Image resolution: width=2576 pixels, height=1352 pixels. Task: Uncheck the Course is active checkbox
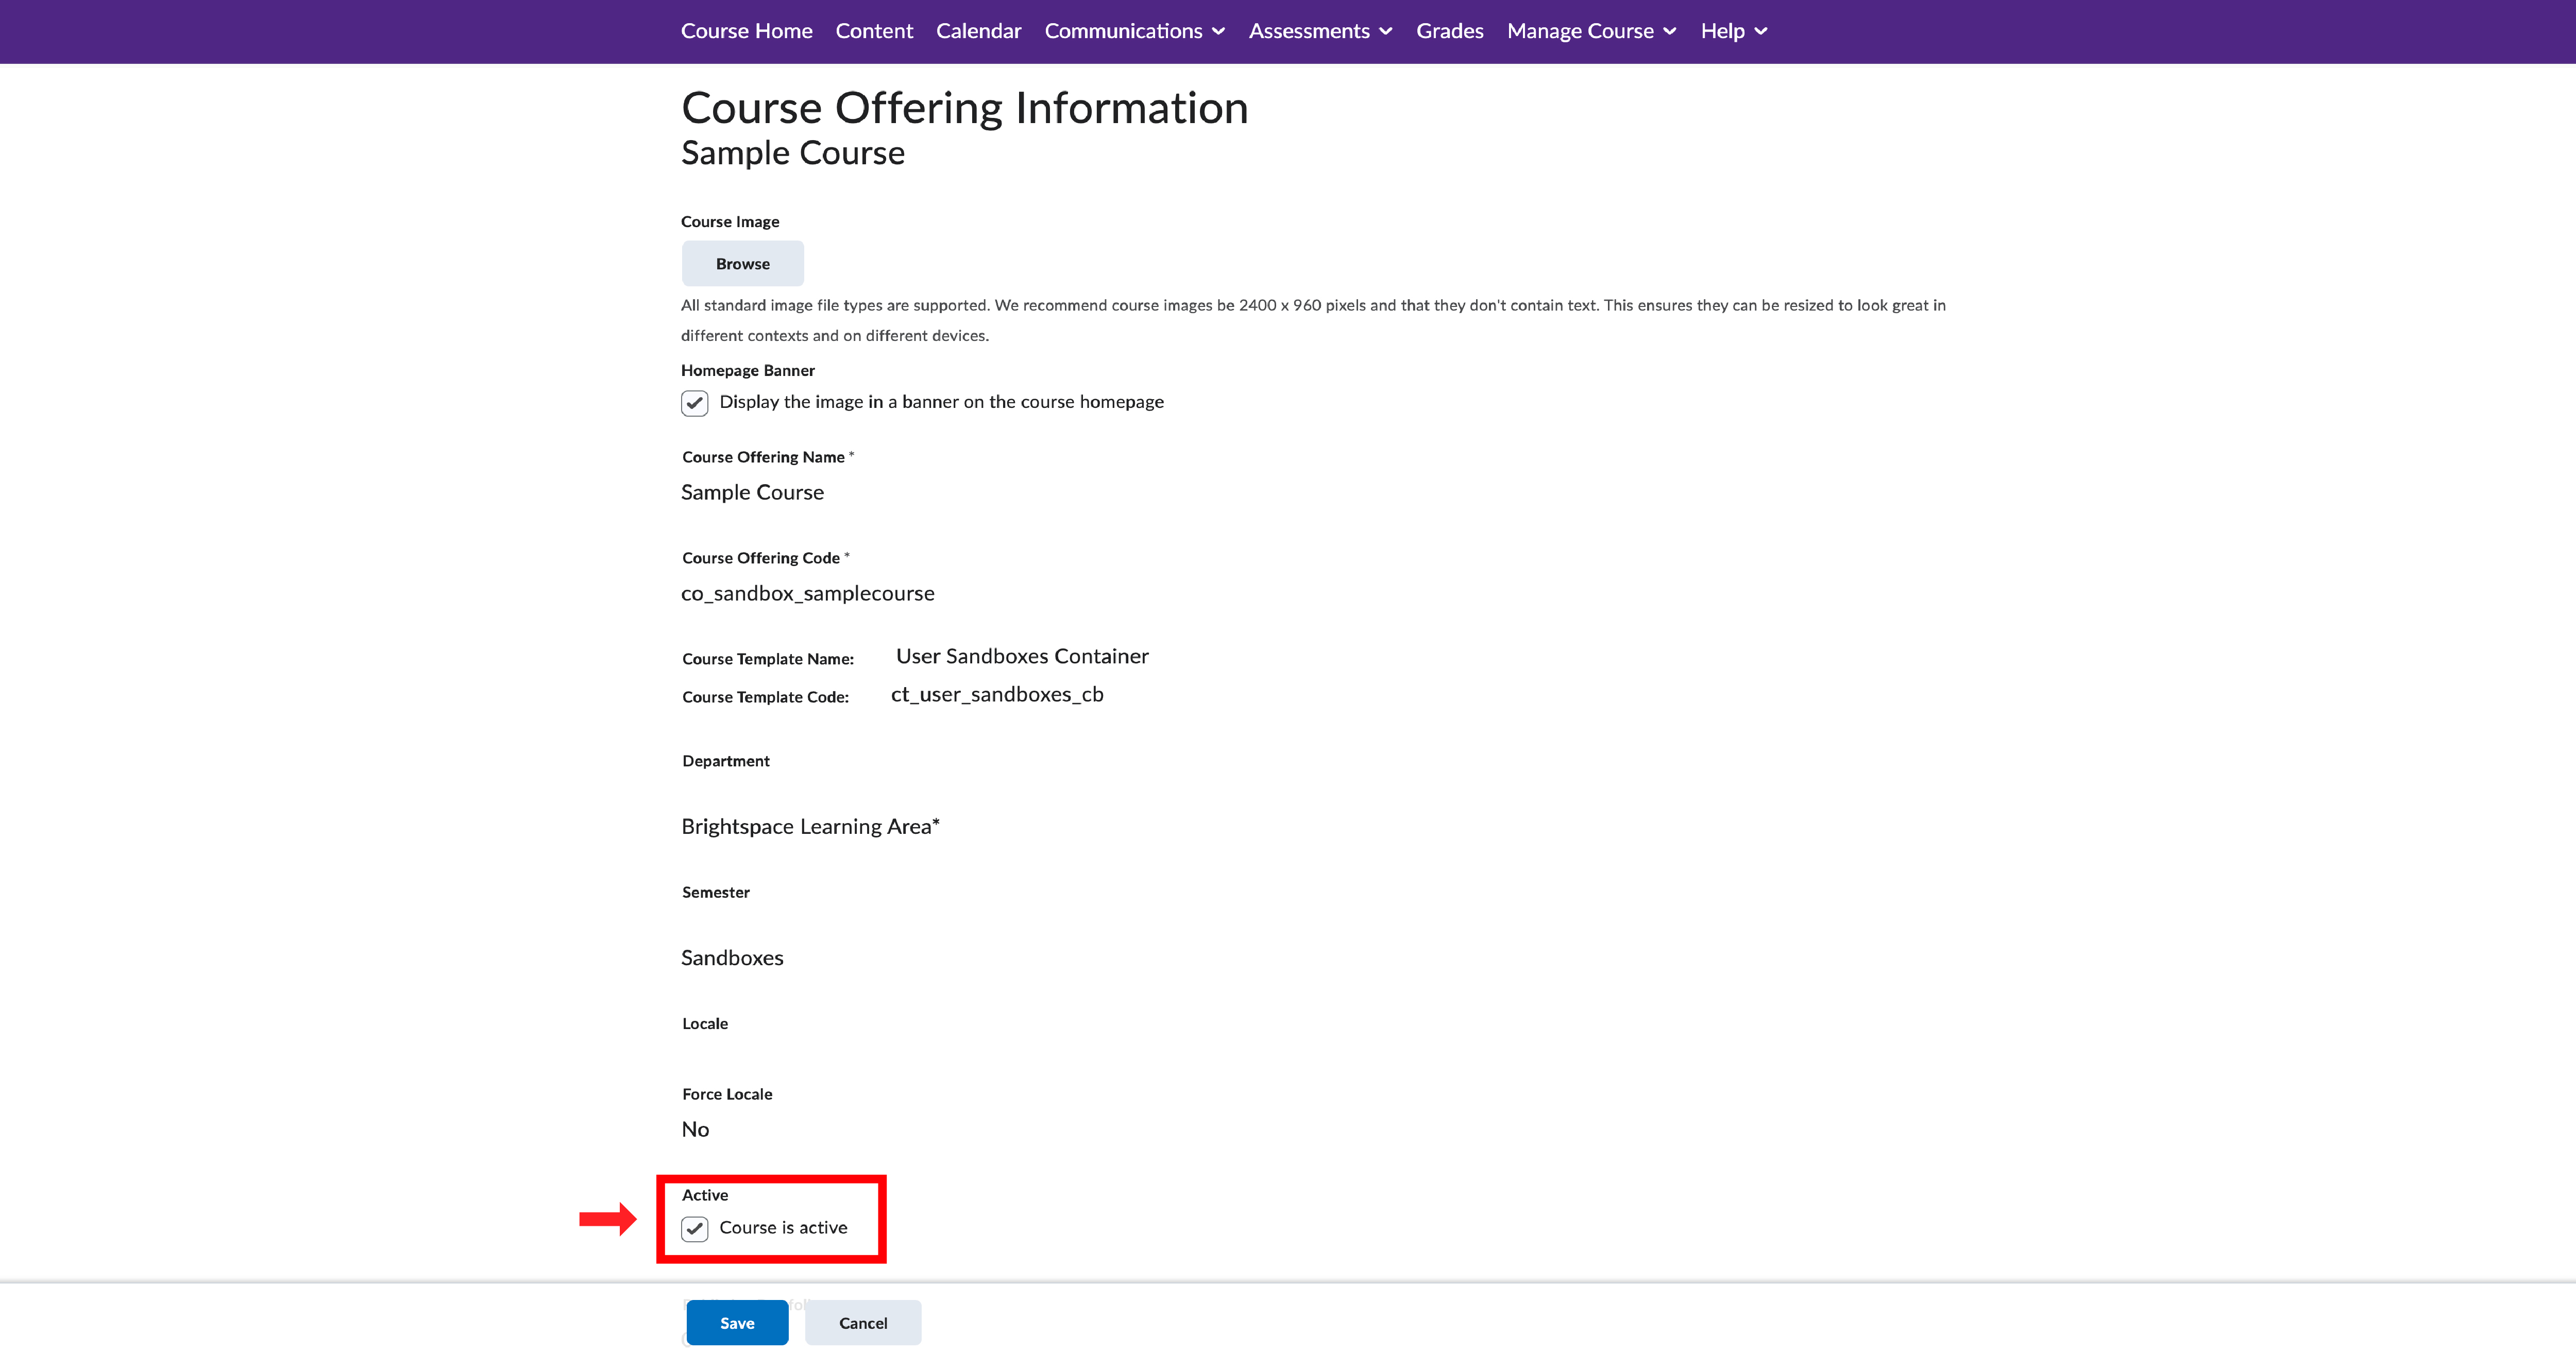[695, 1228]
